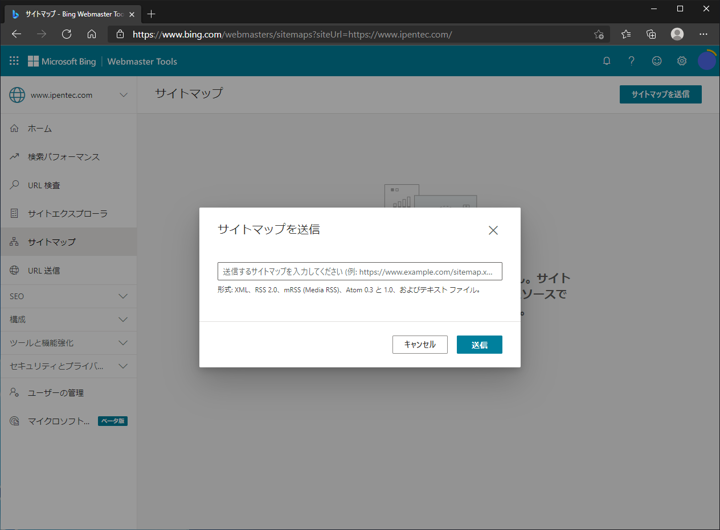The width and height of the screenshot is (720, 530).
Task: Click the trend arrow icon for 検索パフォーマンス
Action: tap(15, 157)
